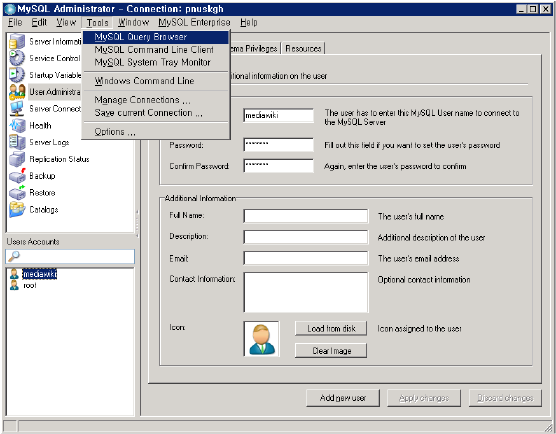Screen dimensions: 556x434
Task: Select the Restore sidebar label
Action: tap(42, 193)
